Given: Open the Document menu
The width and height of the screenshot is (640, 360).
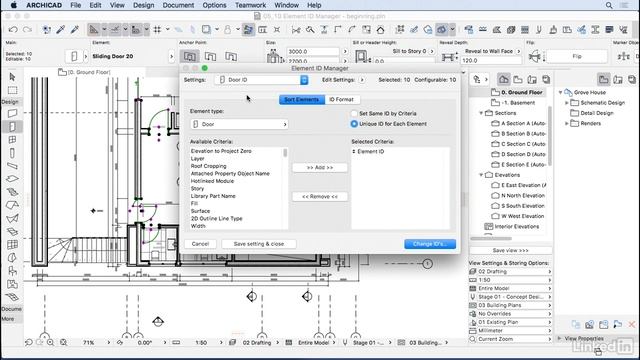Looking at the screenshot, I should point(178,5).
